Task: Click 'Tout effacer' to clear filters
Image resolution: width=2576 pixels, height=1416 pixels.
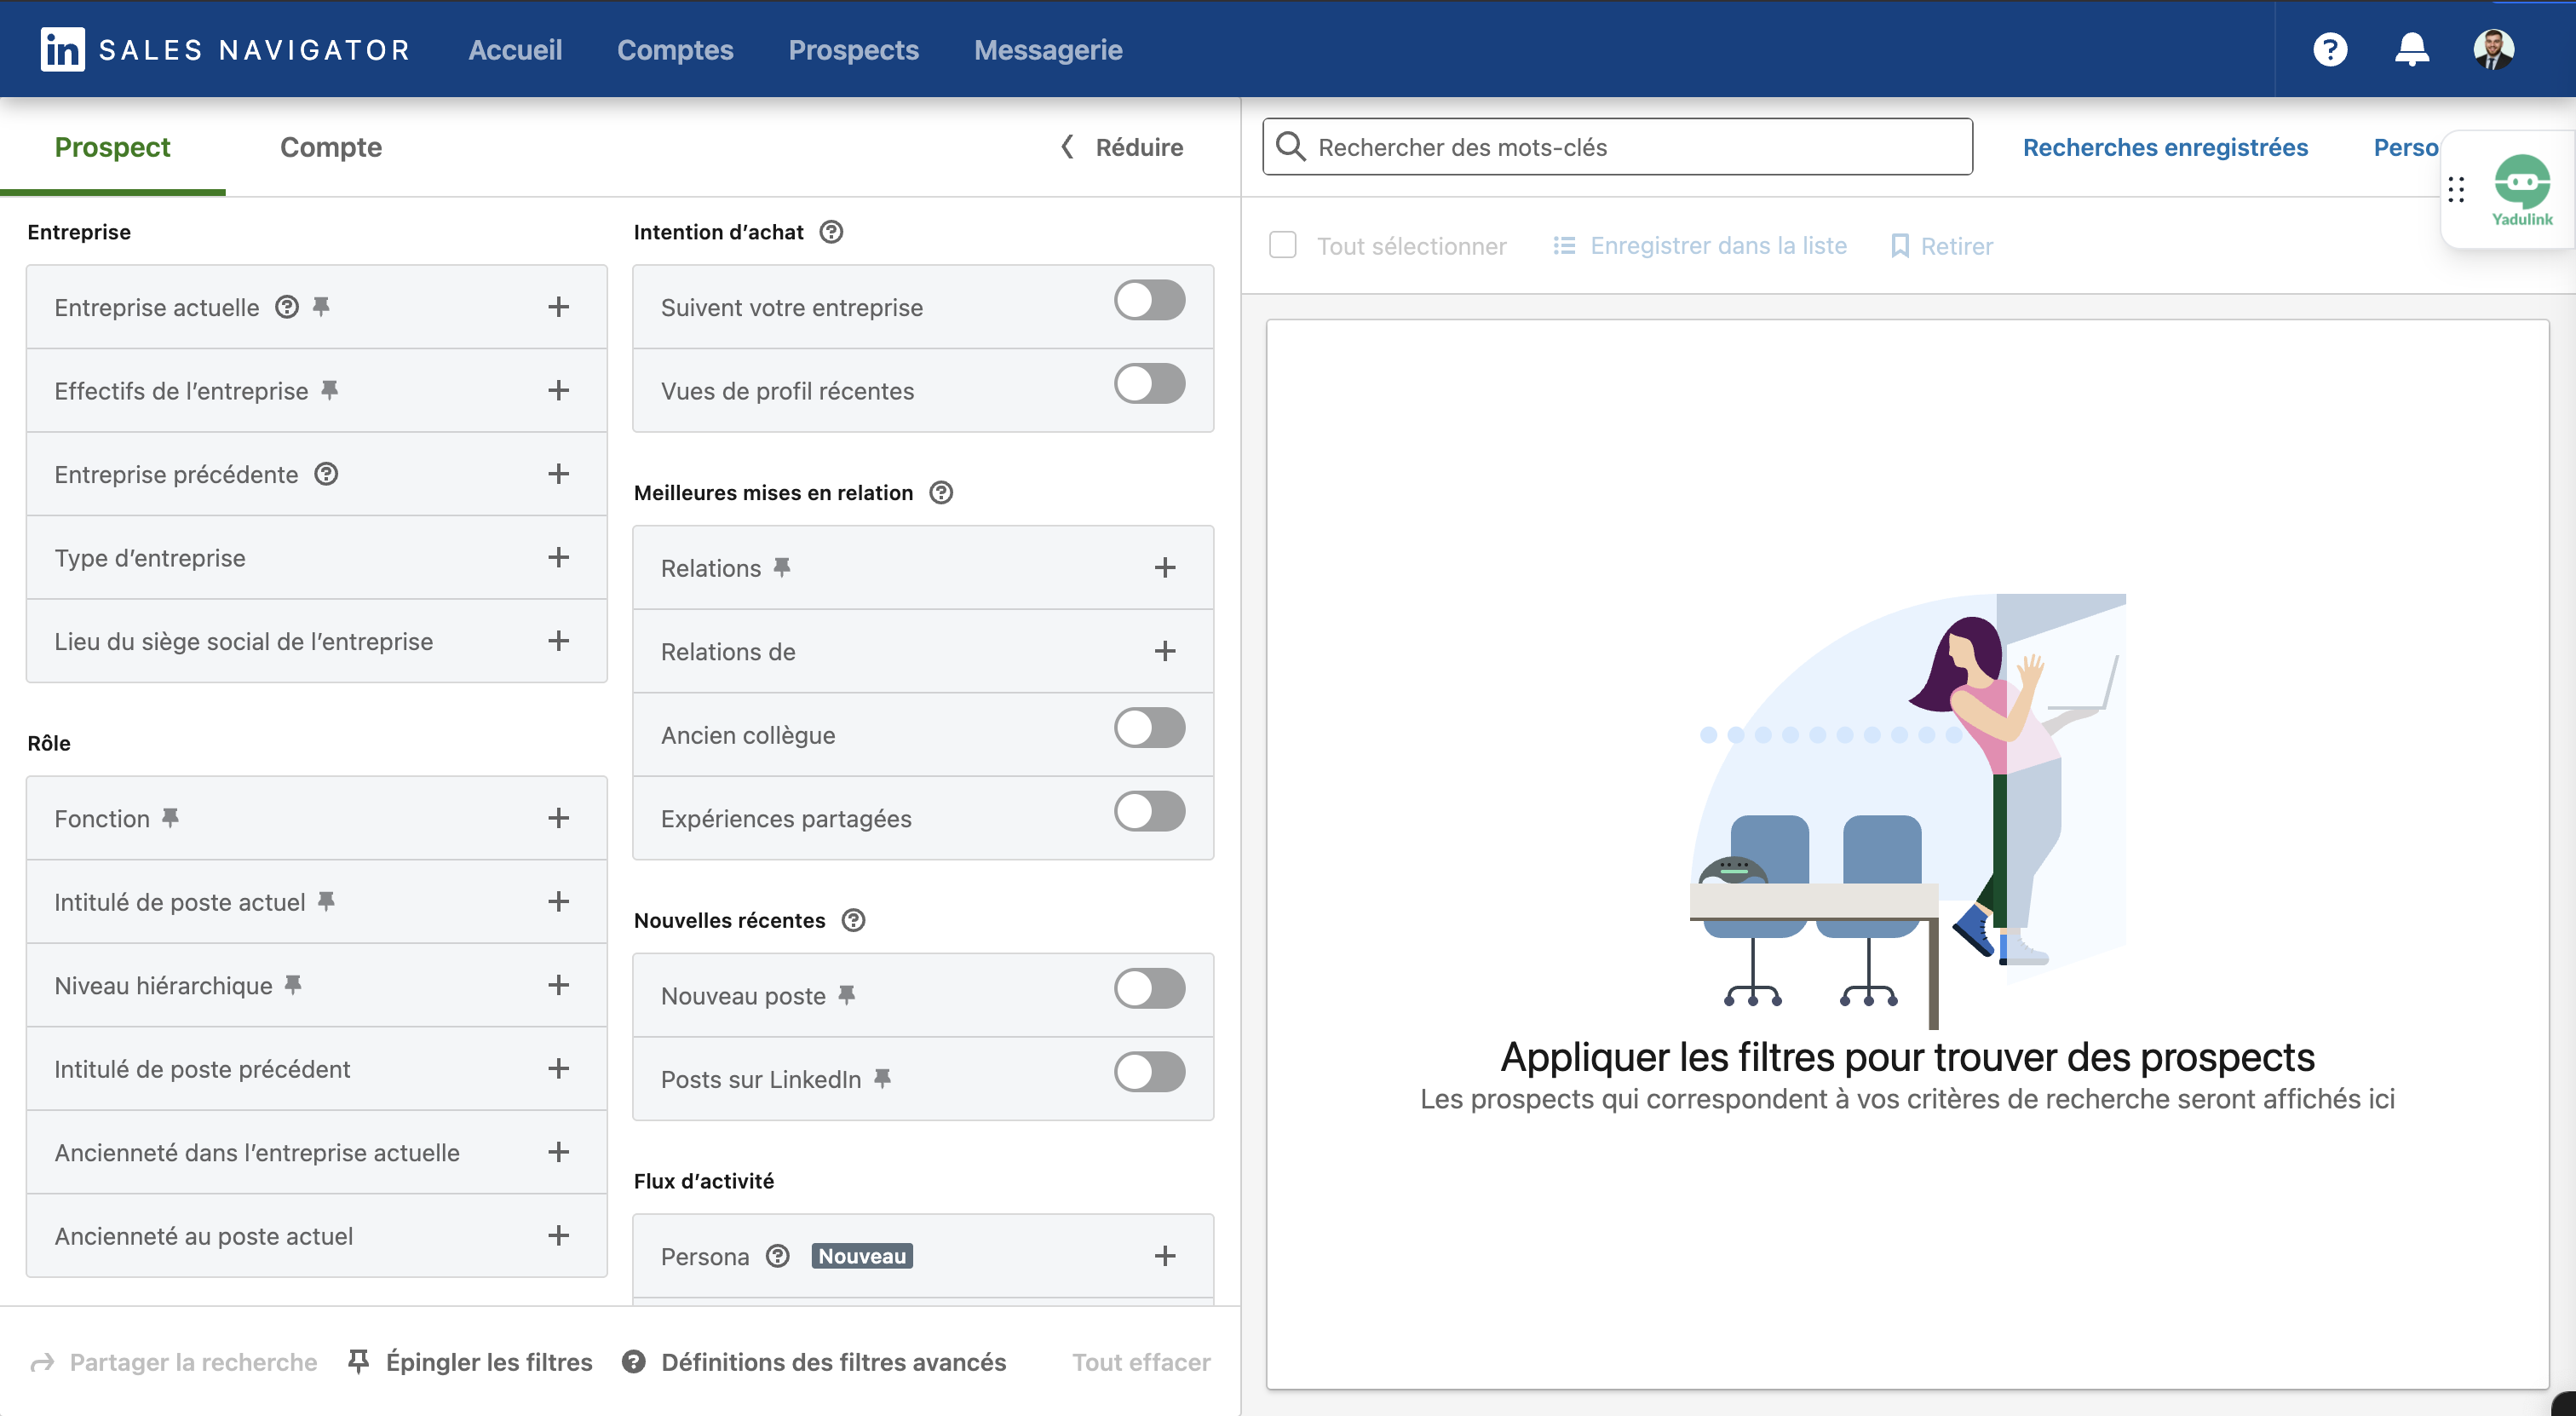Action: [1140, 1362]
